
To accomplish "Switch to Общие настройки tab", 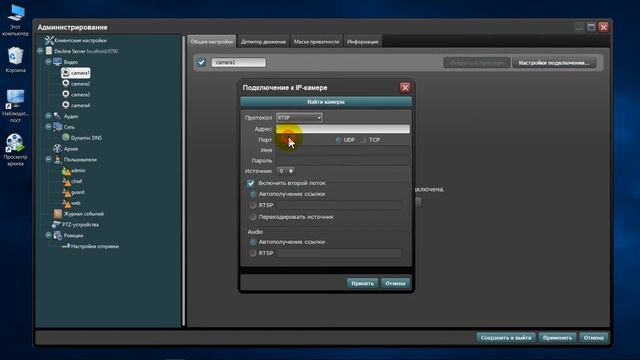I will click(212, 41).
